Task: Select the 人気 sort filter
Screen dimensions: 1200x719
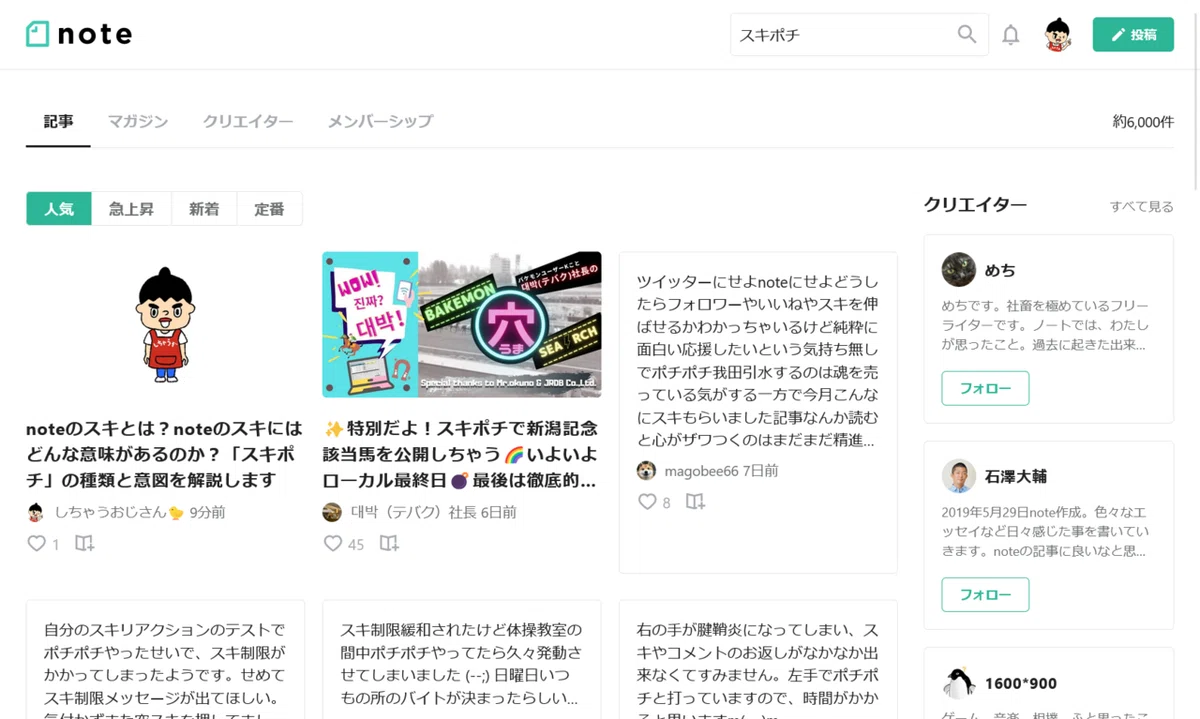Action: tap(59, 209)
